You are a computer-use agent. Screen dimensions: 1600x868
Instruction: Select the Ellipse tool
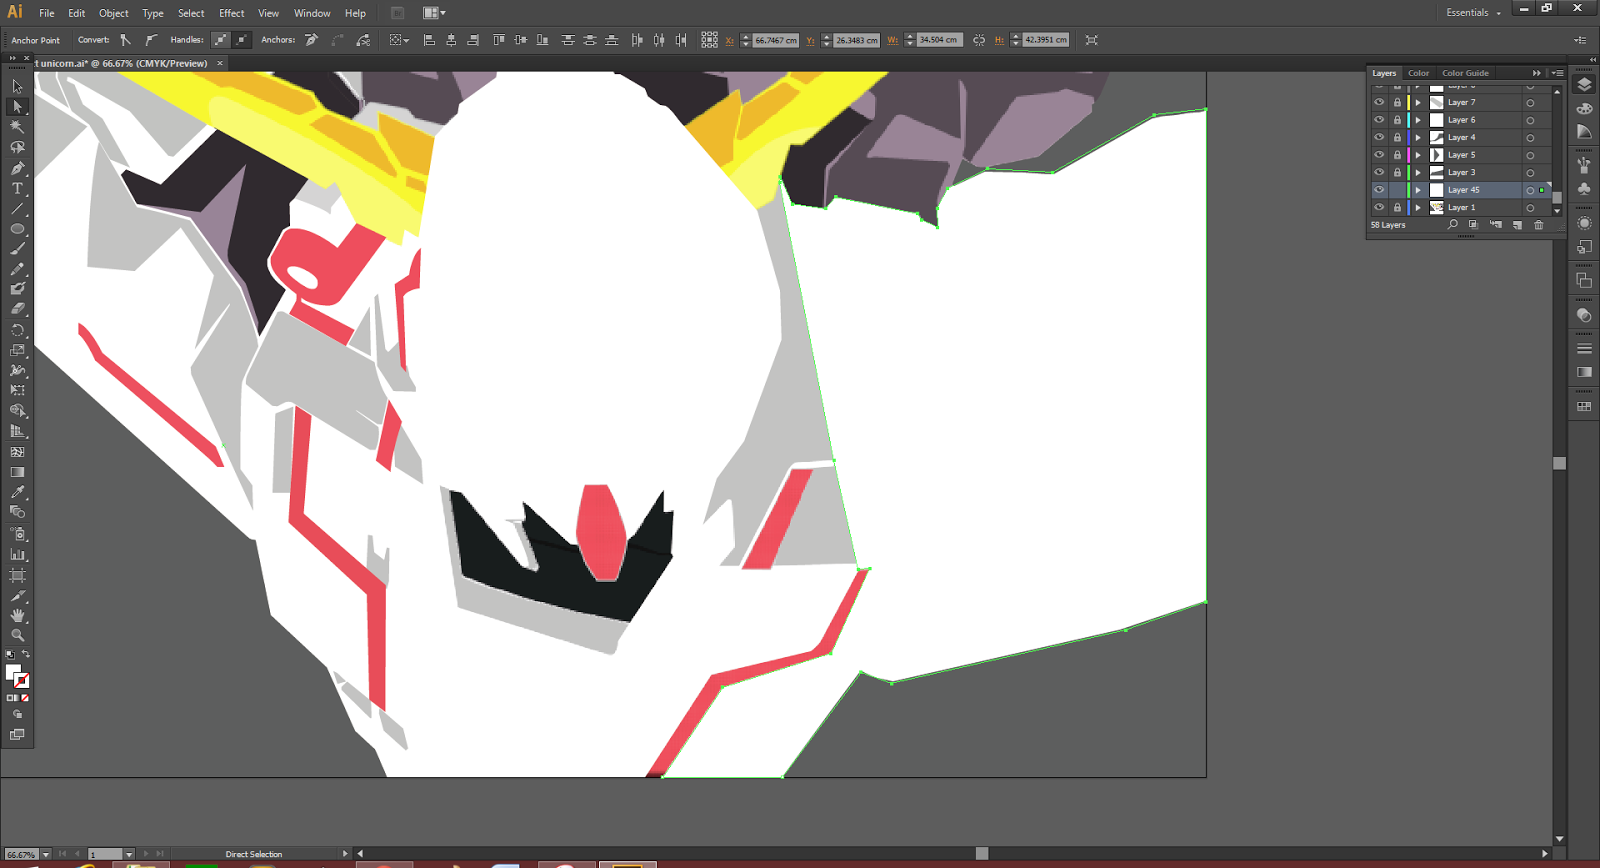17,229
